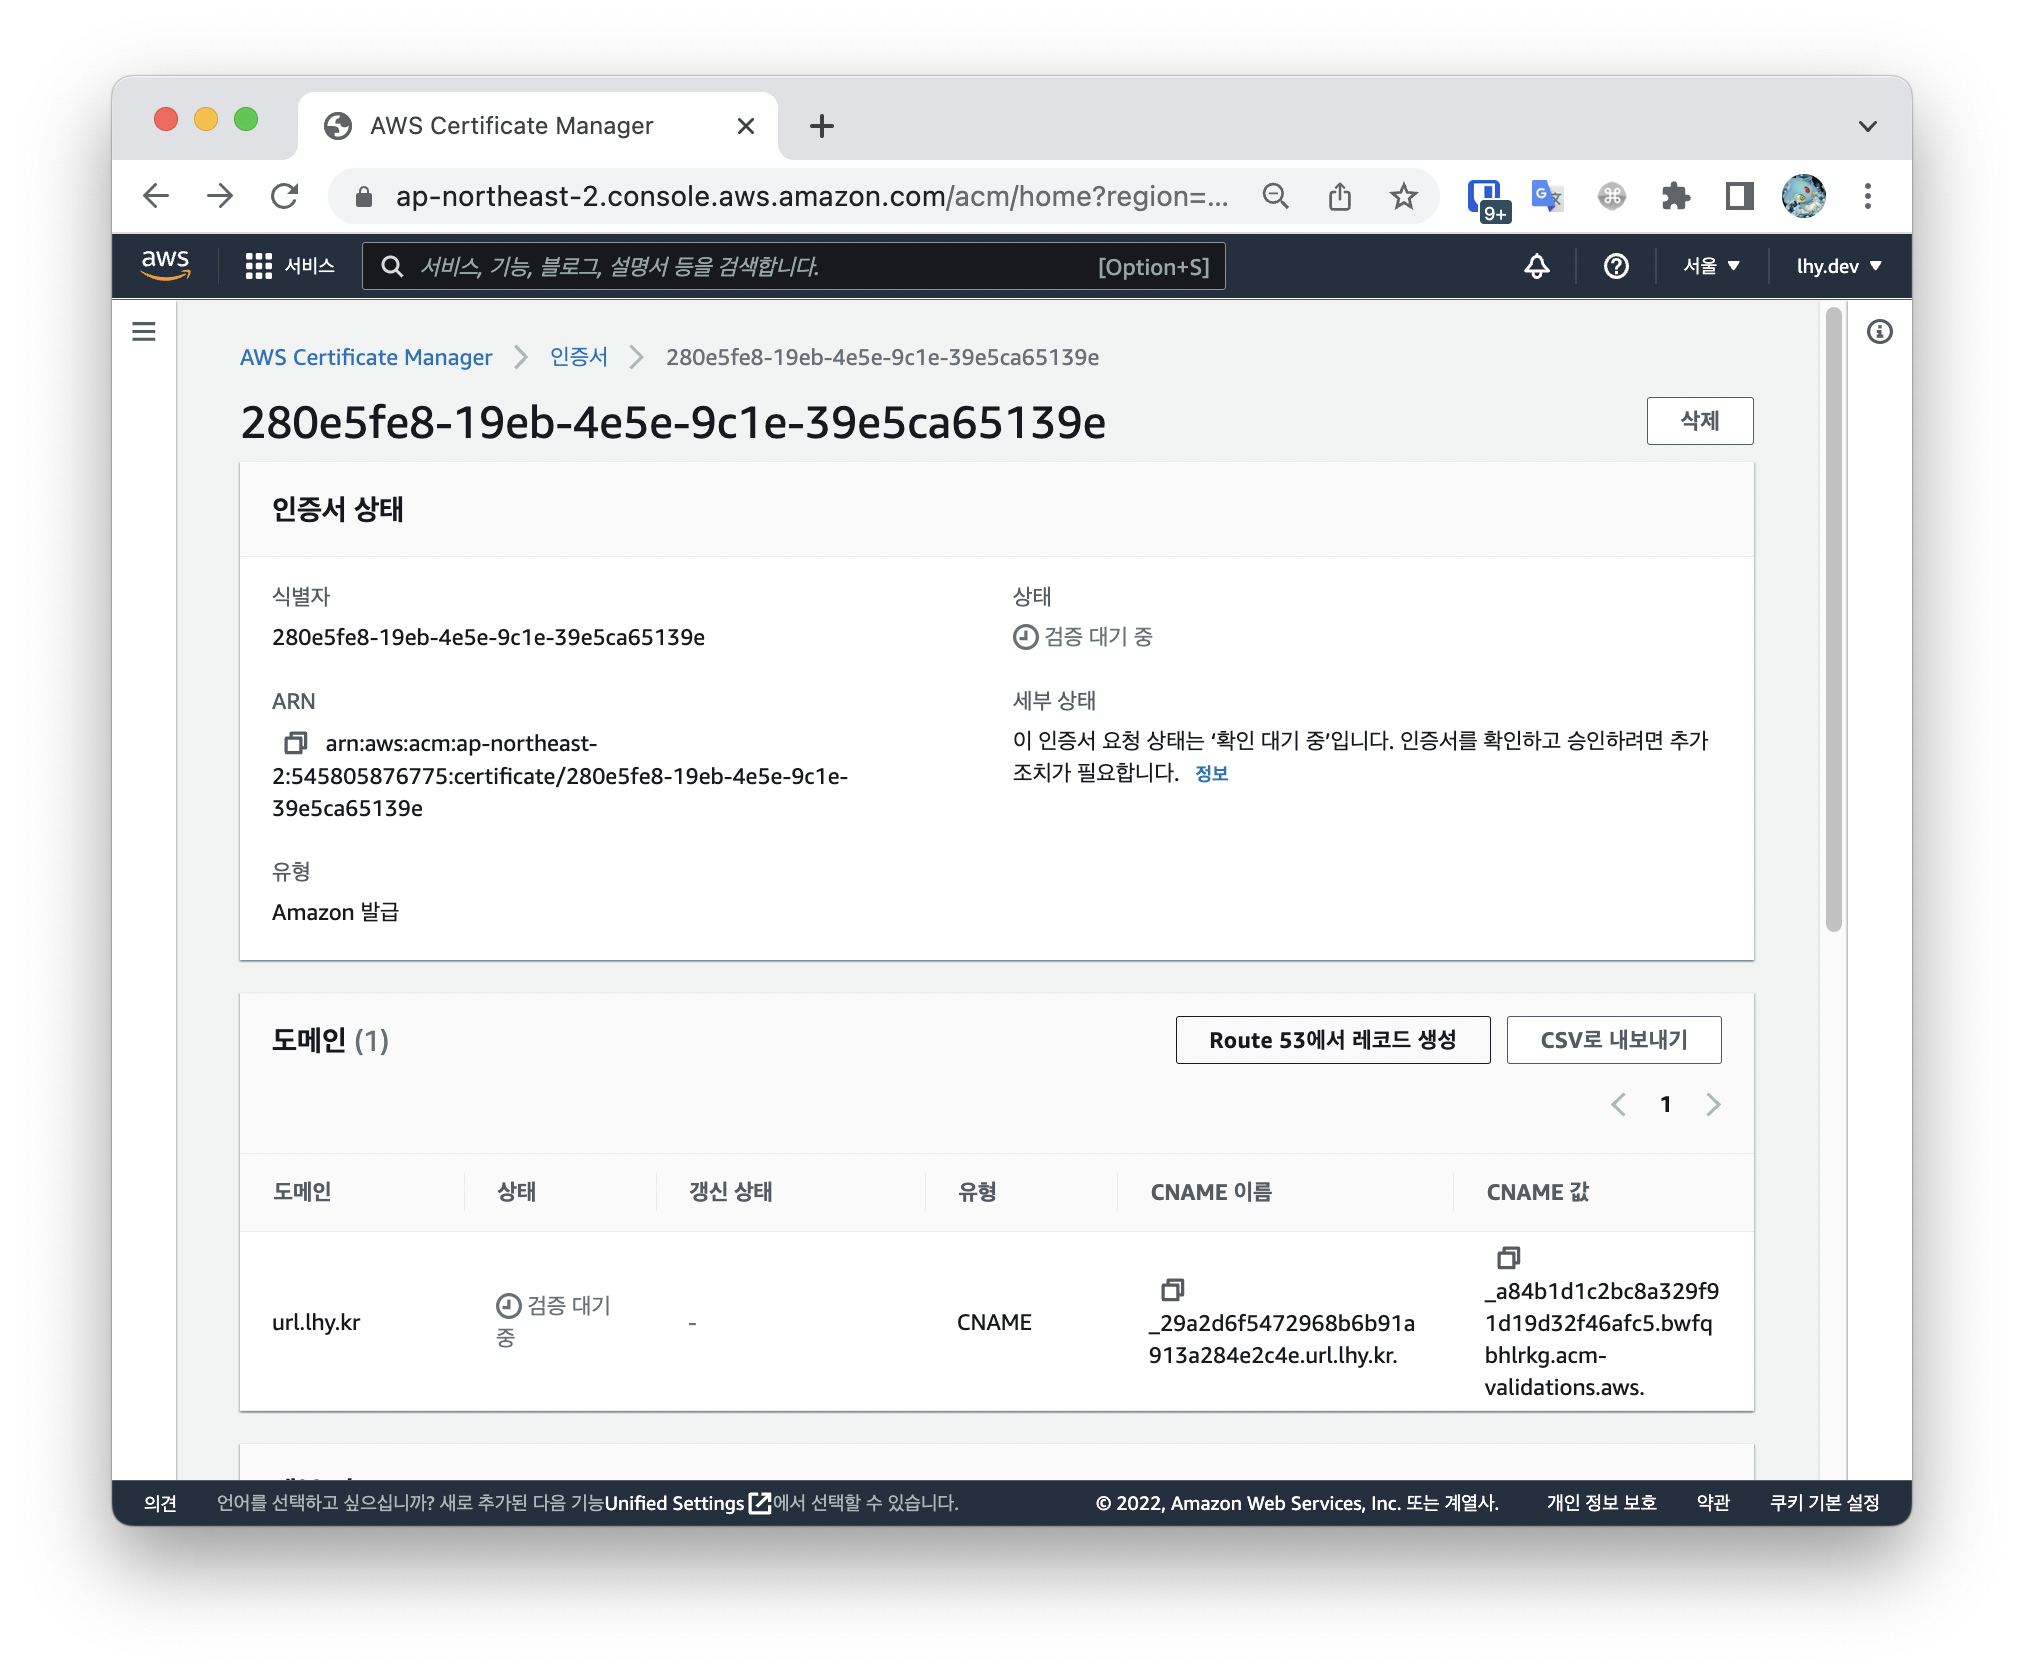Open the Google Translate extension icon
The image size is (2024, 1674).
tap(1547, 196)
